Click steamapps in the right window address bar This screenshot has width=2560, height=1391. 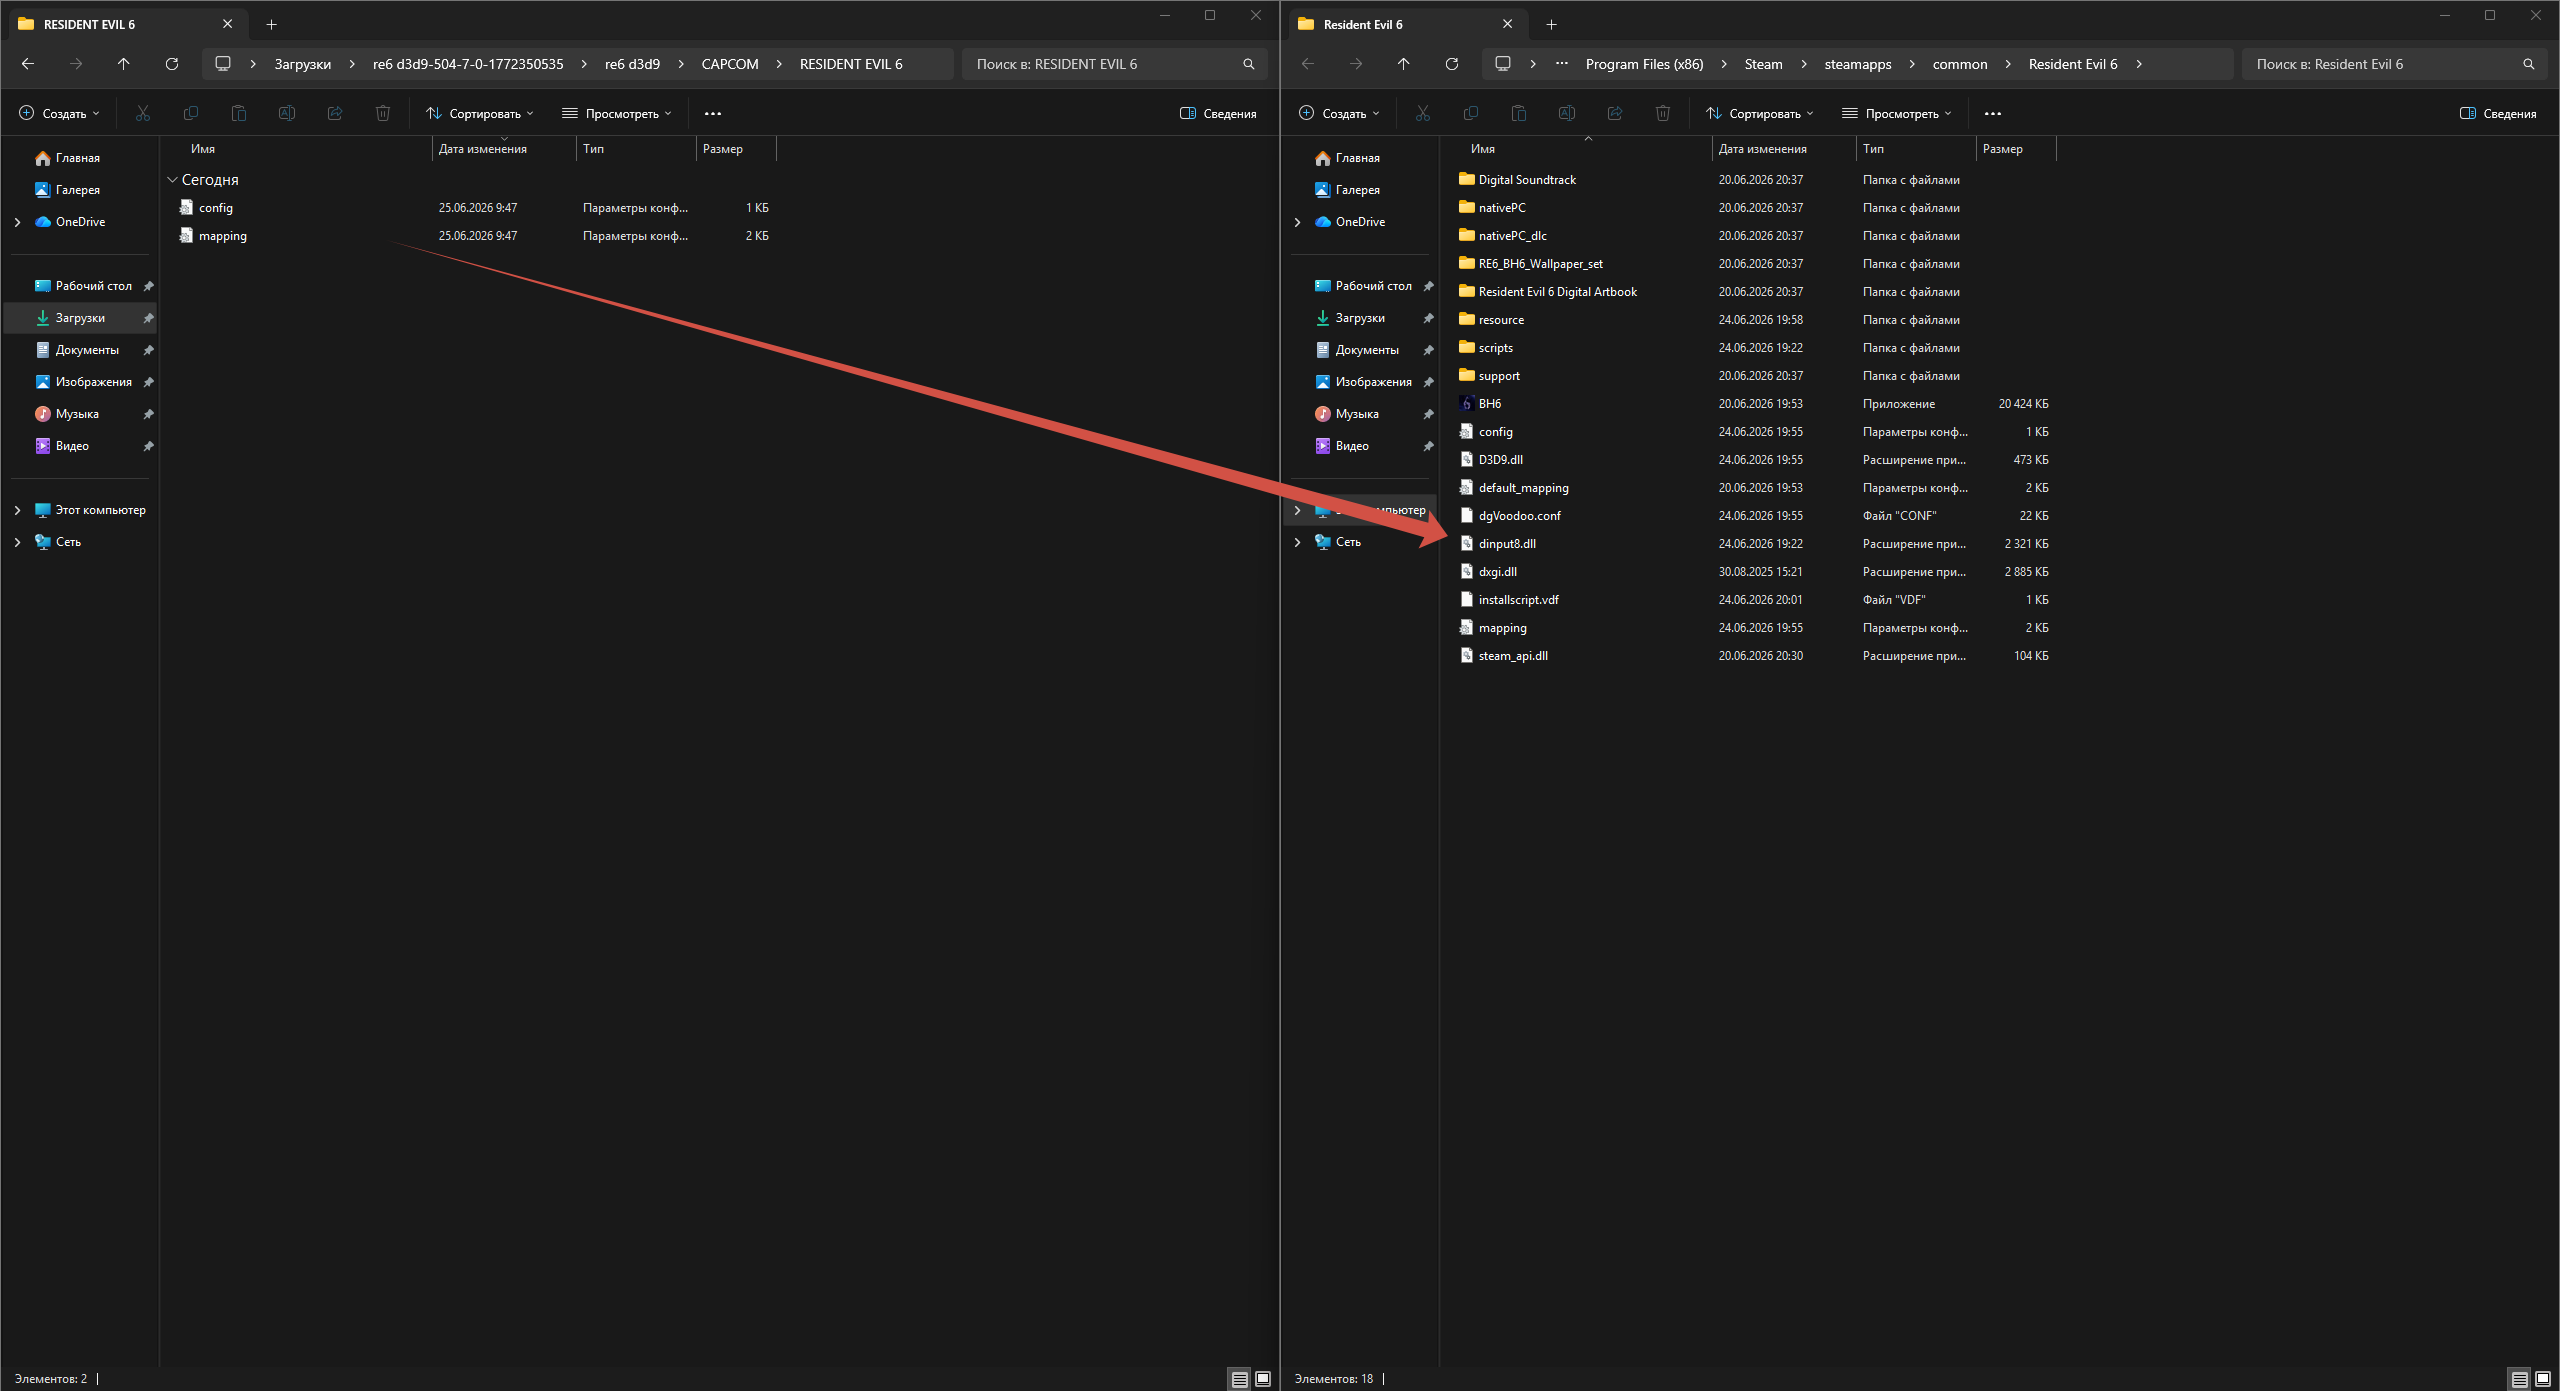pyautogui.click(x=1858, y=64)
